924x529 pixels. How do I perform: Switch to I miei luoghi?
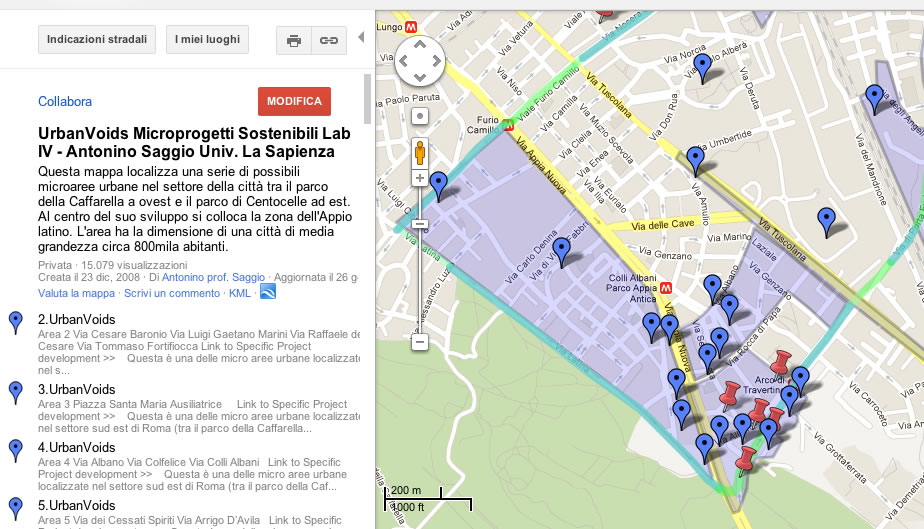click(x=207, y=40)
